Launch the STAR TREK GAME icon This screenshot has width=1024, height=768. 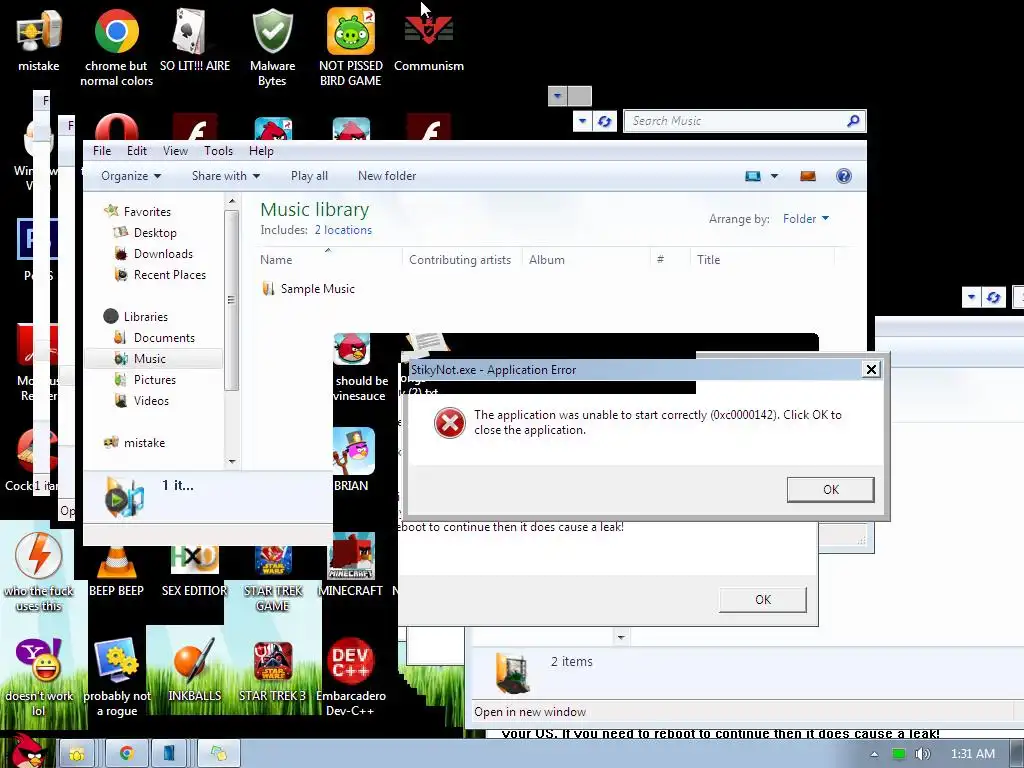(x=272, y=579)
